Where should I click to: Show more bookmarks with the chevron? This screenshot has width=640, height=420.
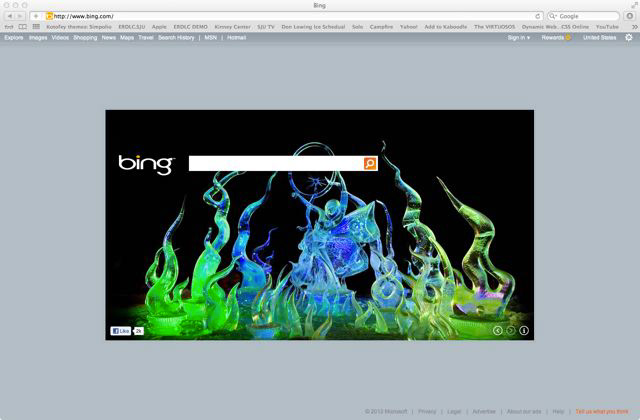pos(634,27)
